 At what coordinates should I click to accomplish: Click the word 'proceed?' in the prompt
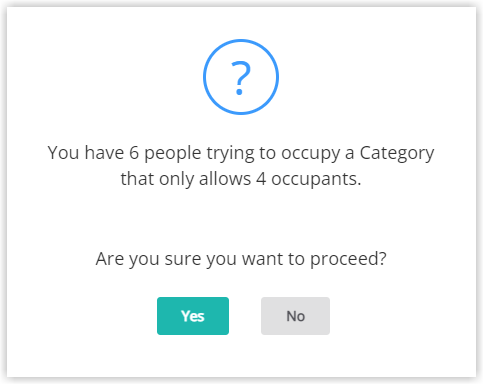pos(348,259)
